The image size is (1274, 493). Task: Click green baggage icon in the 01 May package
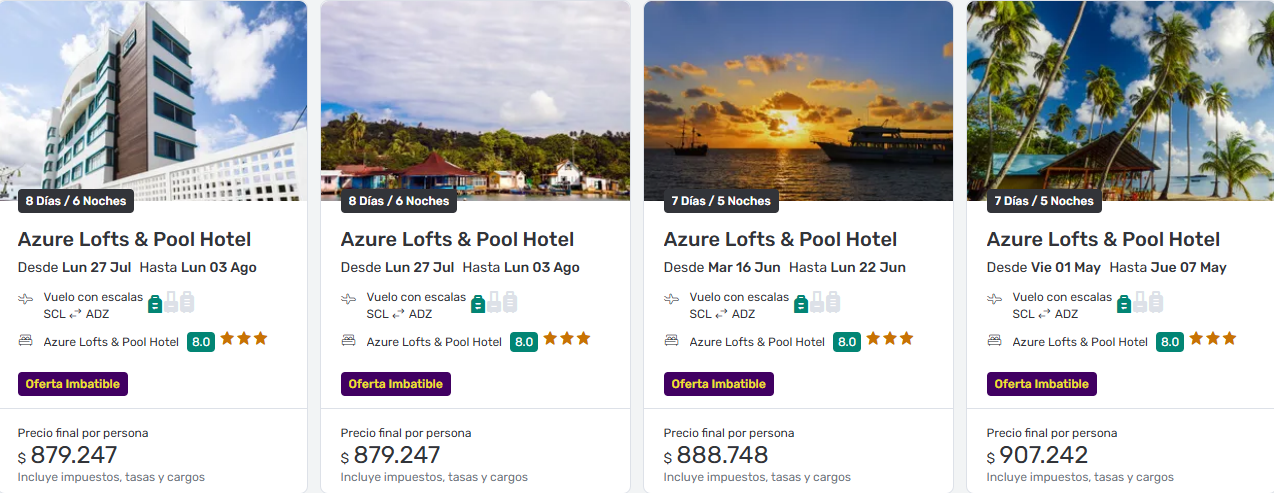tap(1124, 303)
